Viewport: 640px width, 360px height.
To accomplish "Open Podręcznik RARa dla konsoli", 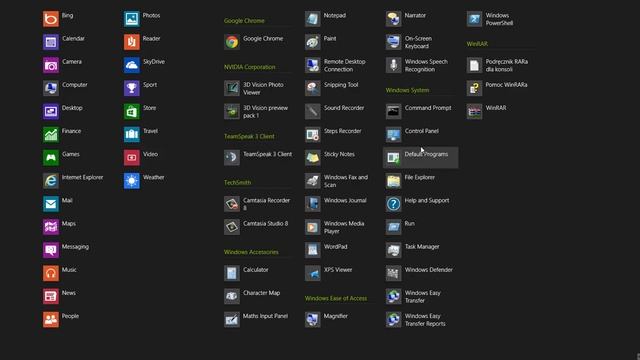I will [474, 65].
